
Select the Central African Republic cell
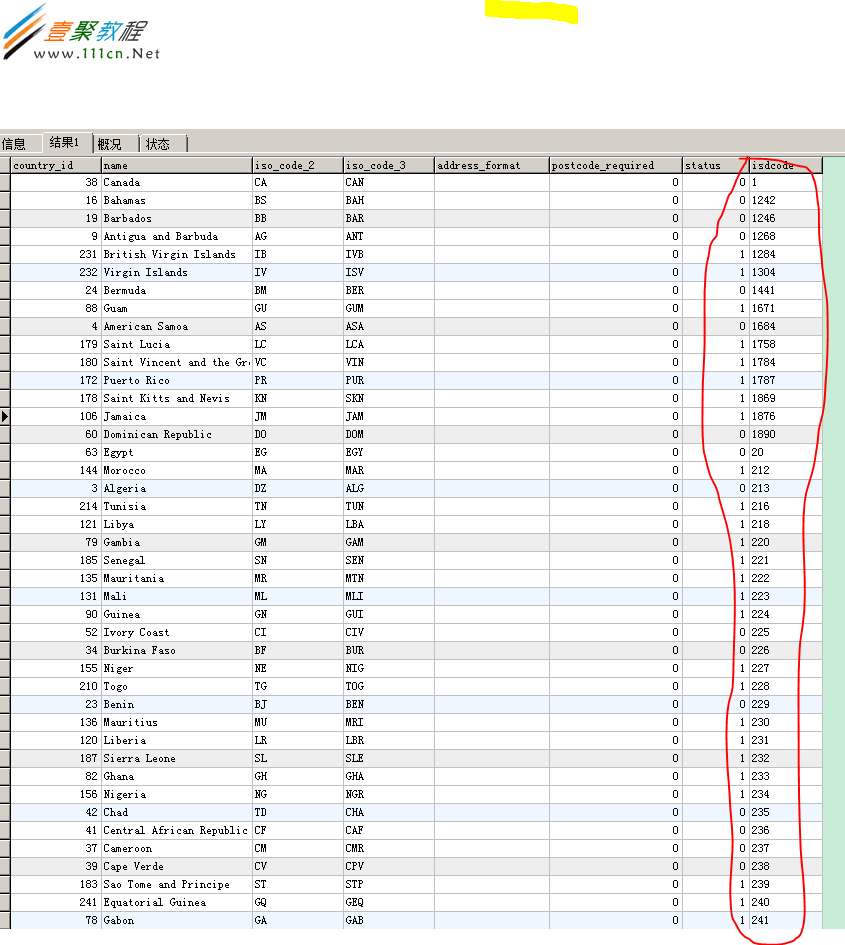tap(177, 830)
